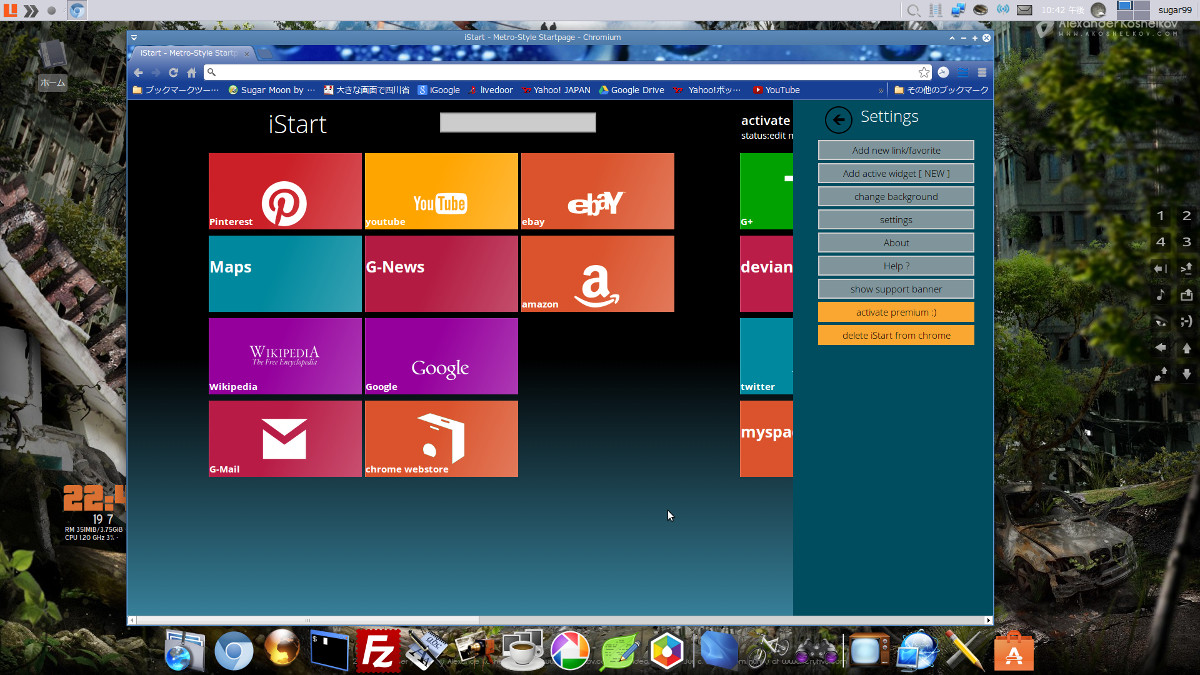Choose change background option
Viewport: 1200px width, 675px height.
(896, 196)
